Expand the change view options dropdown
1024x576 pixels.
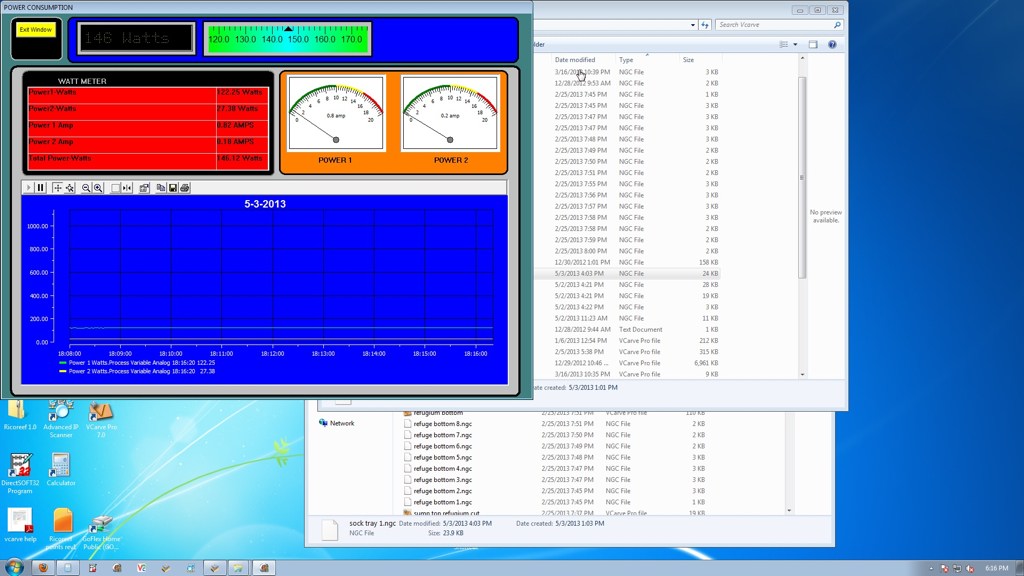[x=796, y=45]
